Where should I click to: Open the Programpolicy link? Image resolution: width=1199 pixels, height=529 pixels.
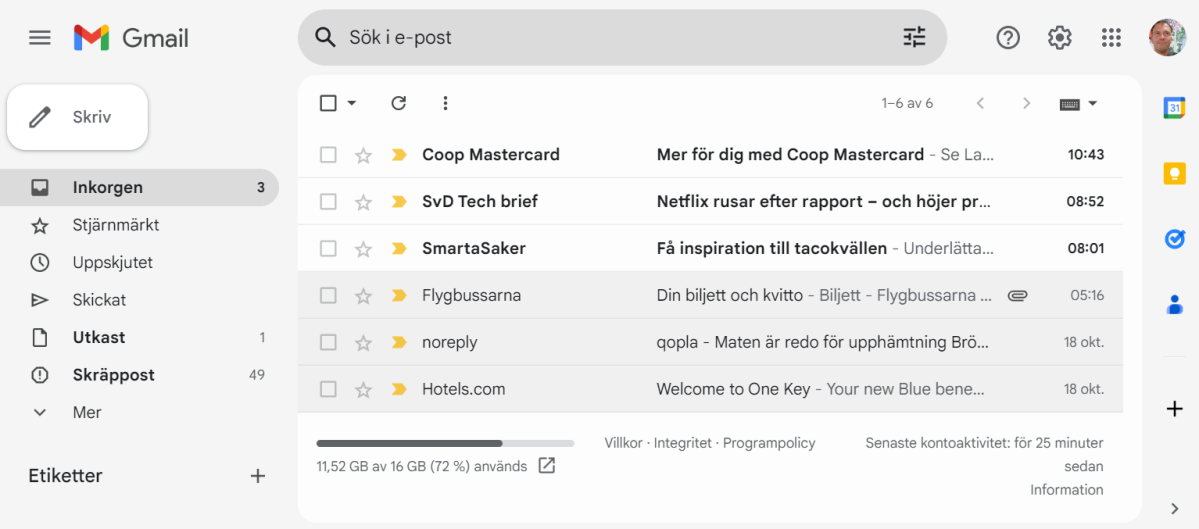[769, 443]
